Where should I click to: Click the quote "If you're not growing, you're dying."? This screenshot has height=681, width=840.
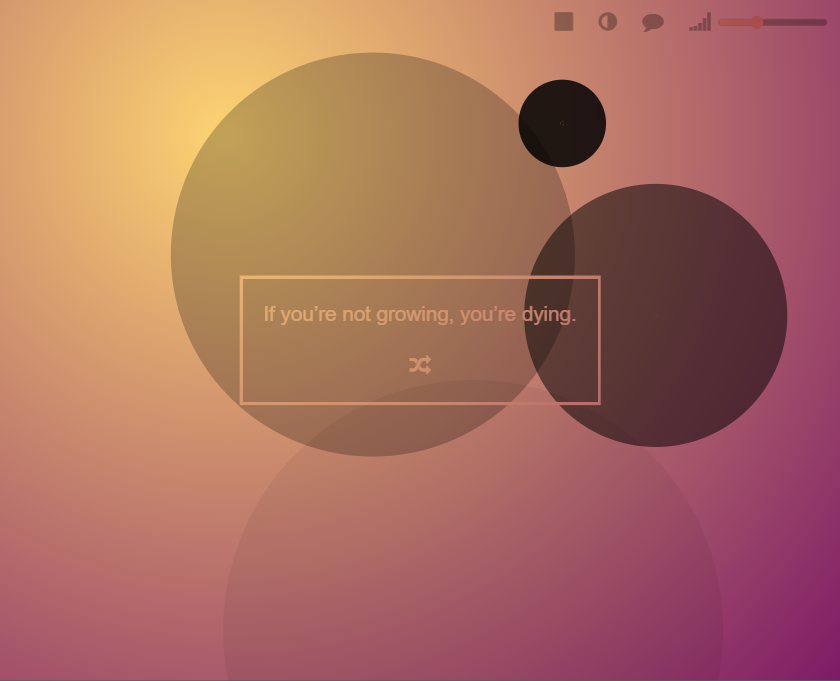pos(420,315)
